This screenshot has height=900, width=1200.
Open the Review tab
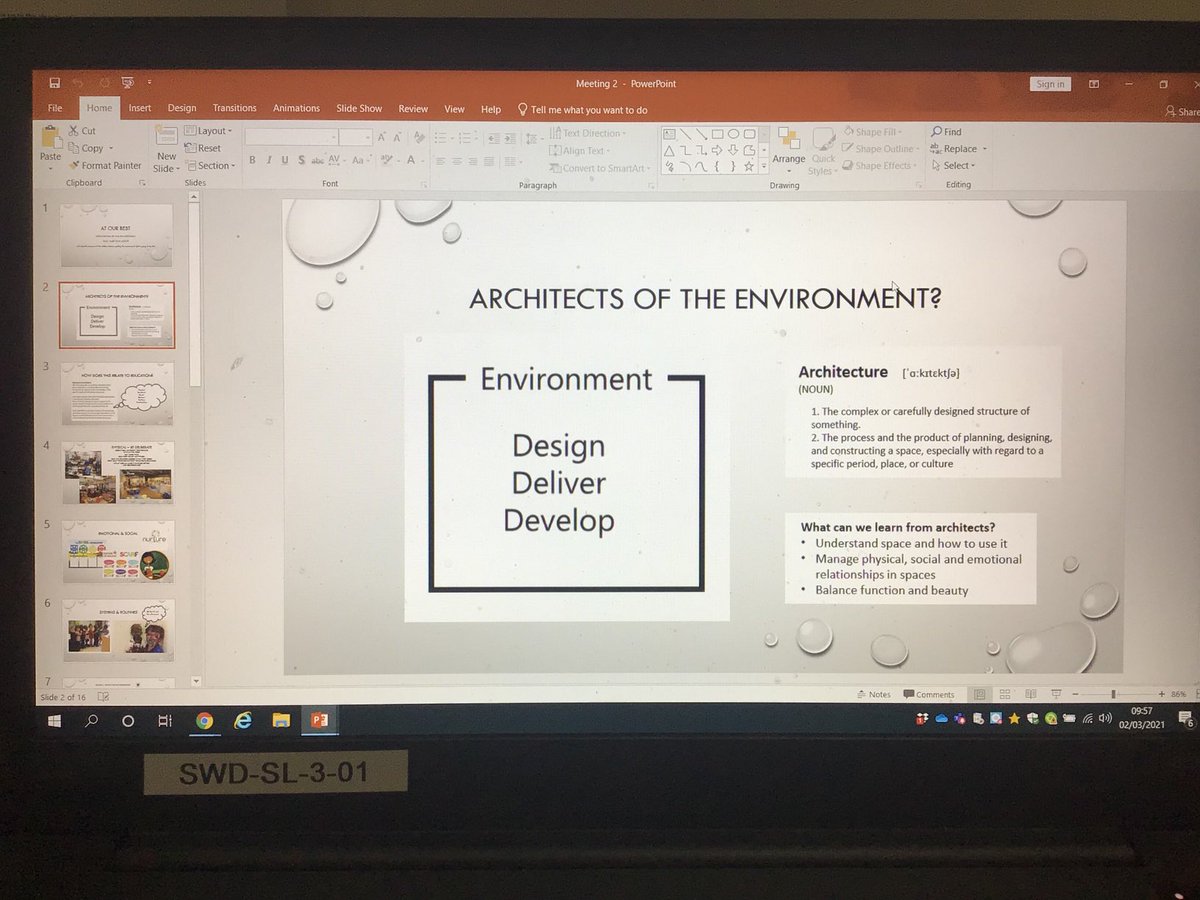[x=413, y=109]
